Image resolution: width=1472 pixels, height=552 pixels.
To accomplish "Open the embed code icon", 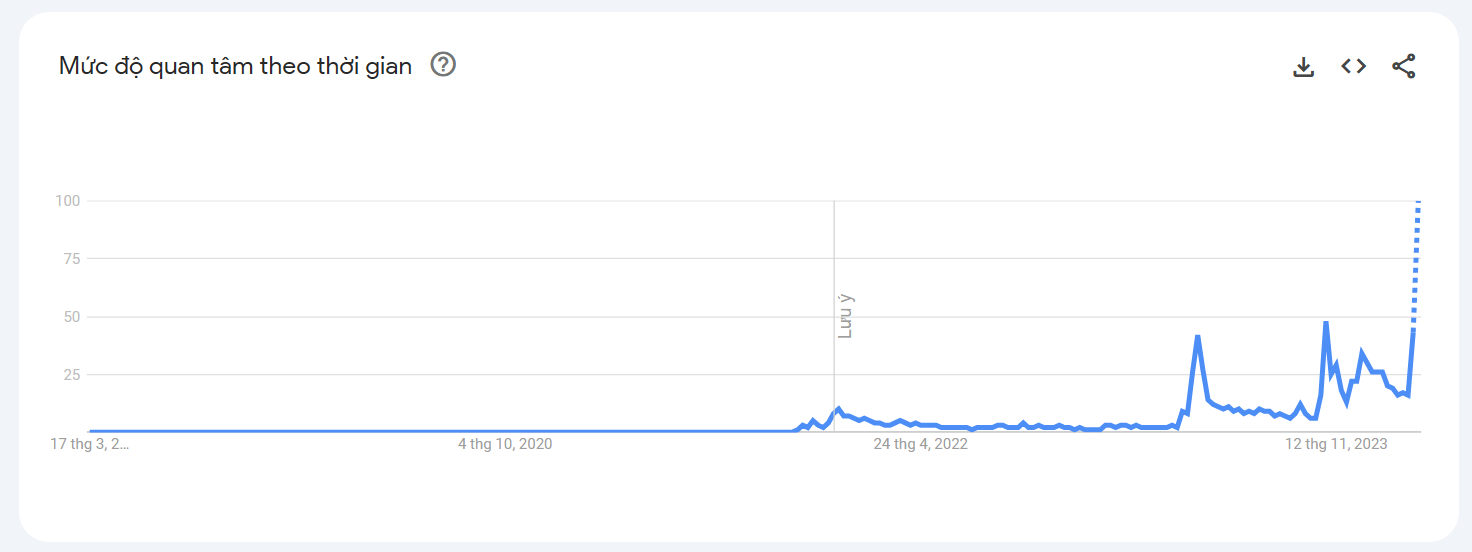I will point(1353,66).
